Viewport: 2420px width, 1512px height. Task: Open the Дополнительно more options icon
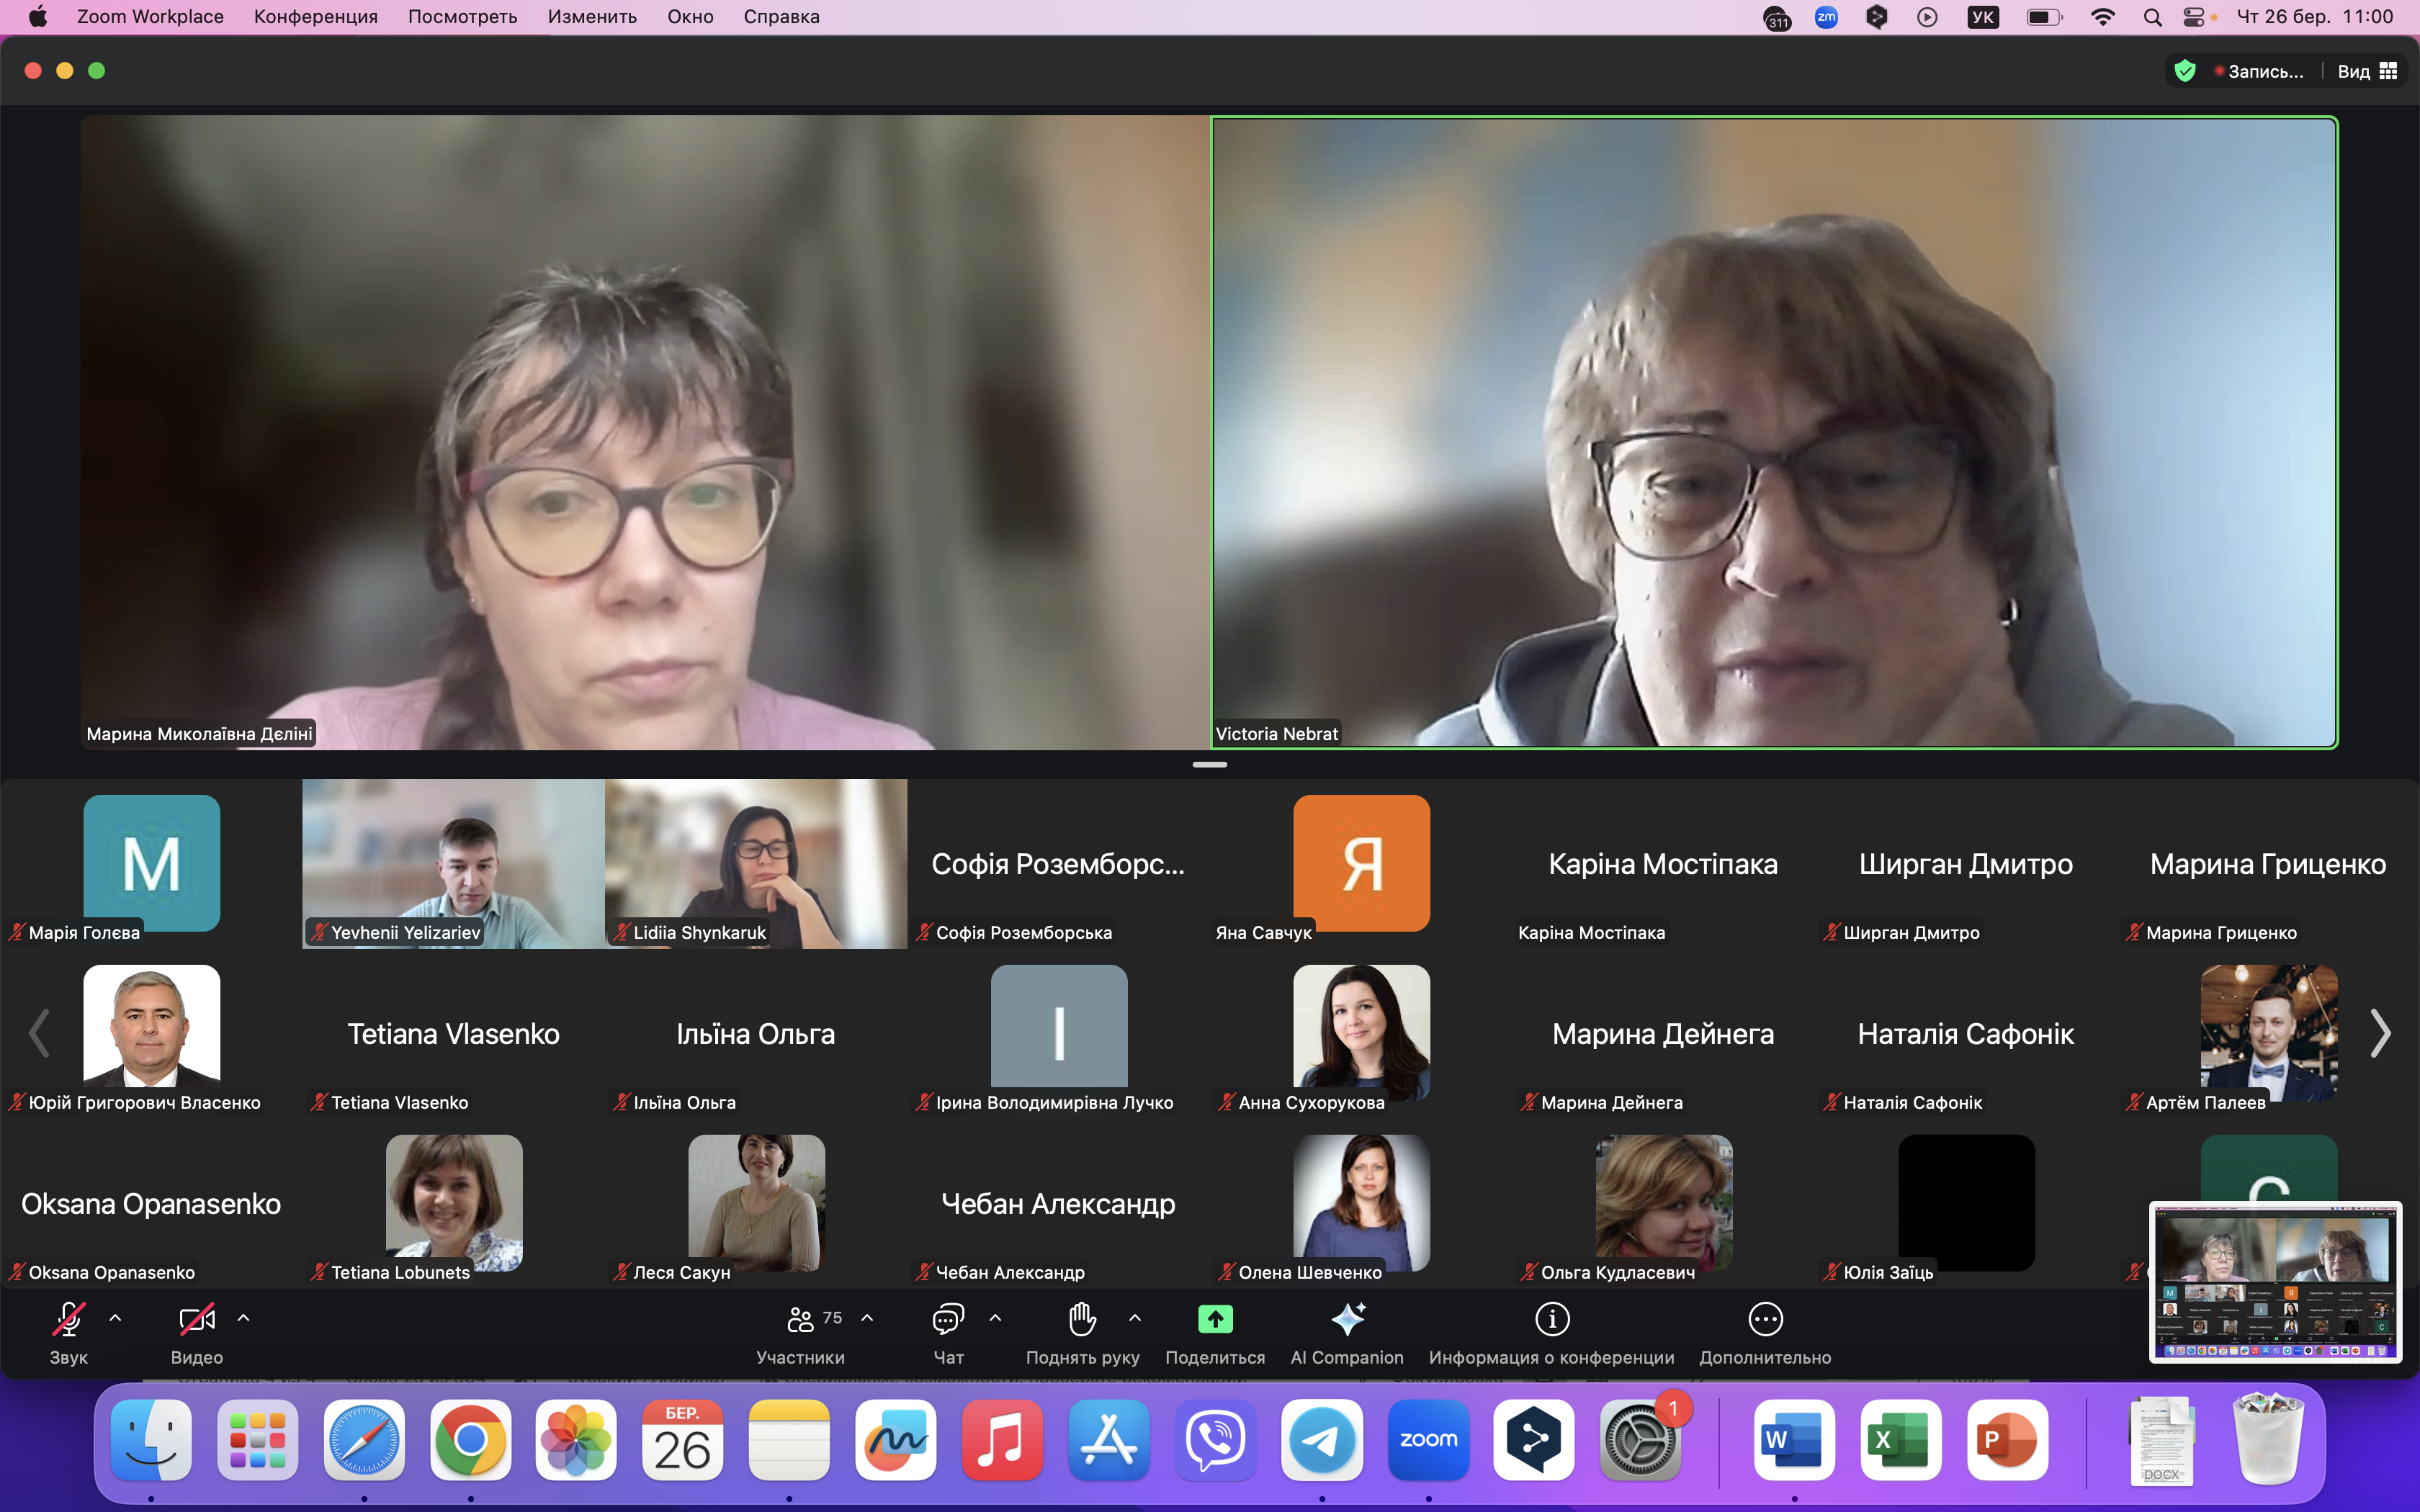pos(1765,1319)
